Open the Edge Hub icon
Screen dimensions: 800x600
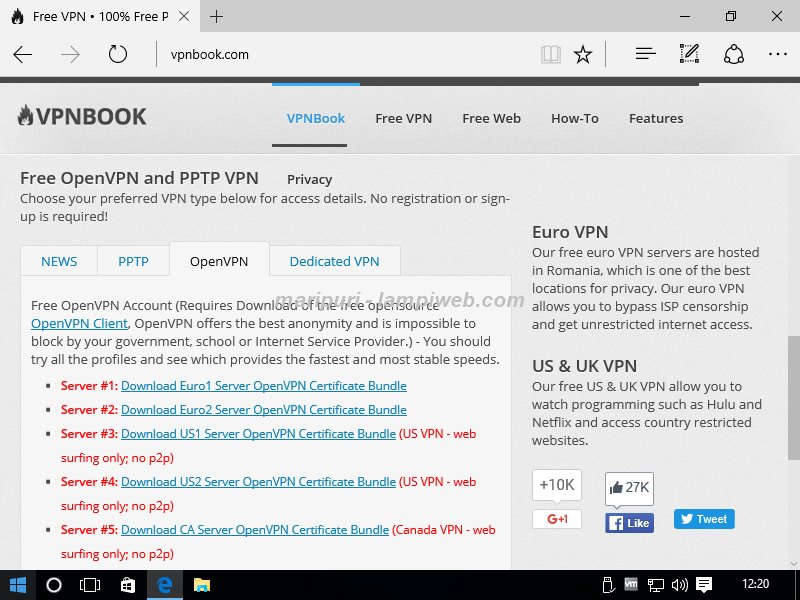click(645, 54)
